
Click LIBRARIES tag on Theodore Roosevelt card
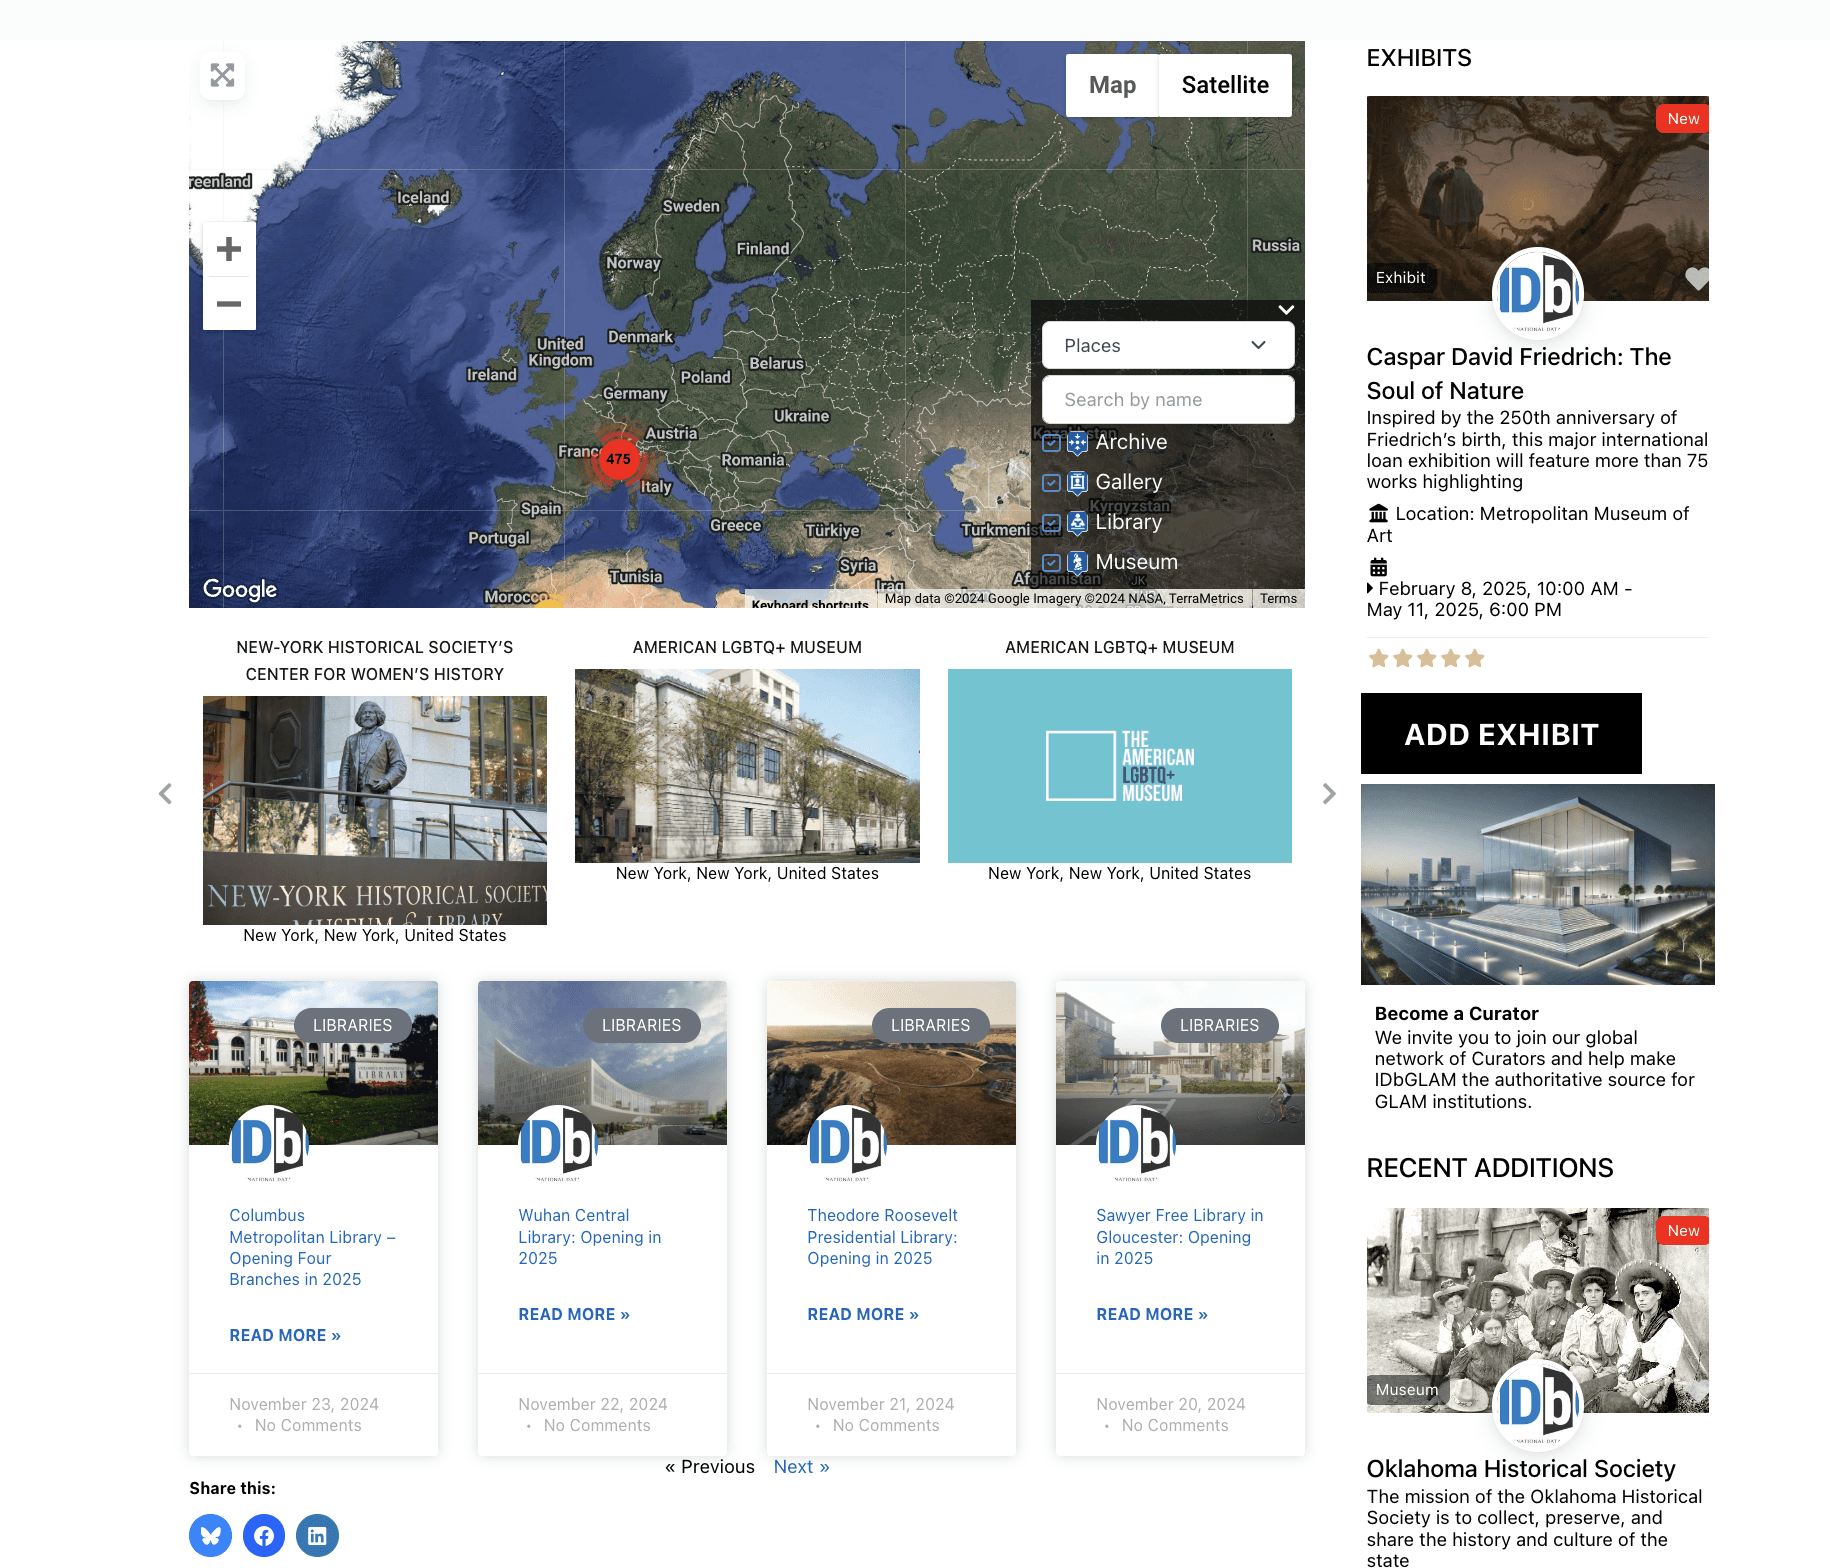(930, 1025)
